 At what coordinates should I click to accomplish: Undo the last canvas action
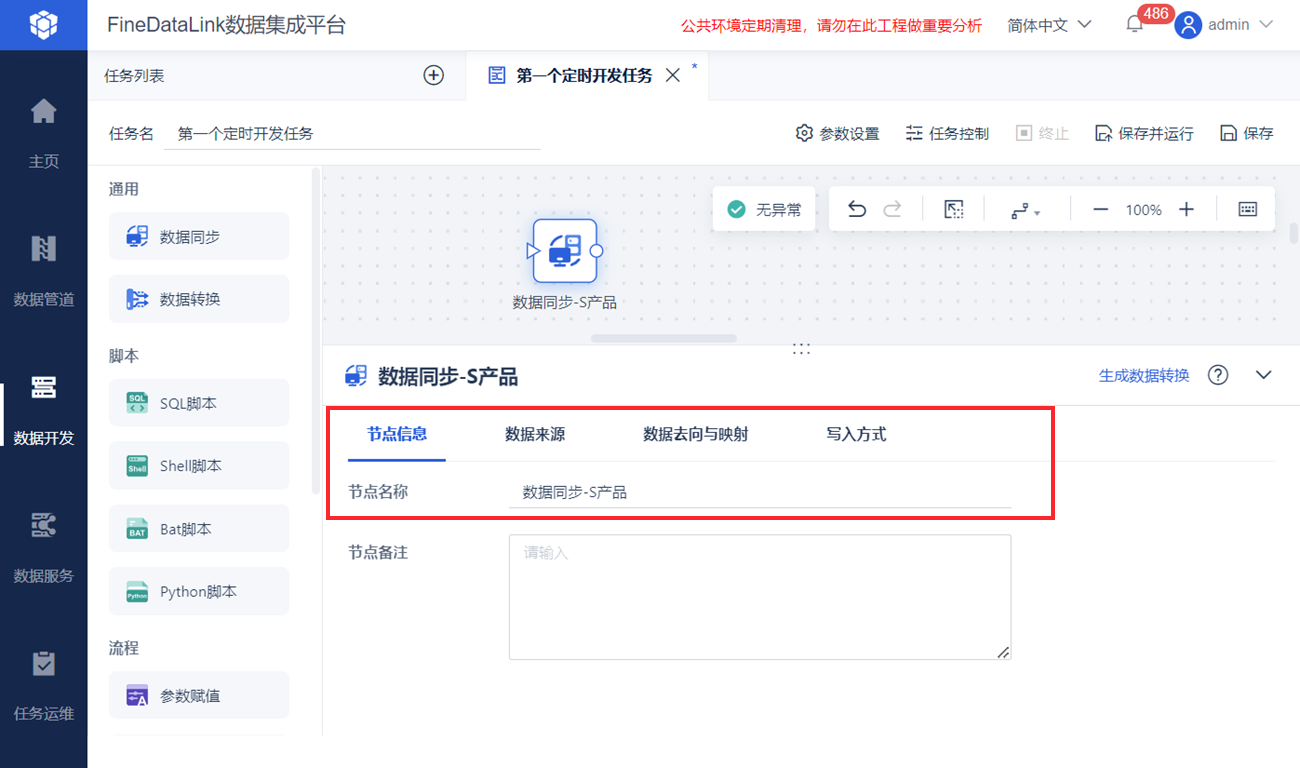pyautogui.click(x=856, y=209)
